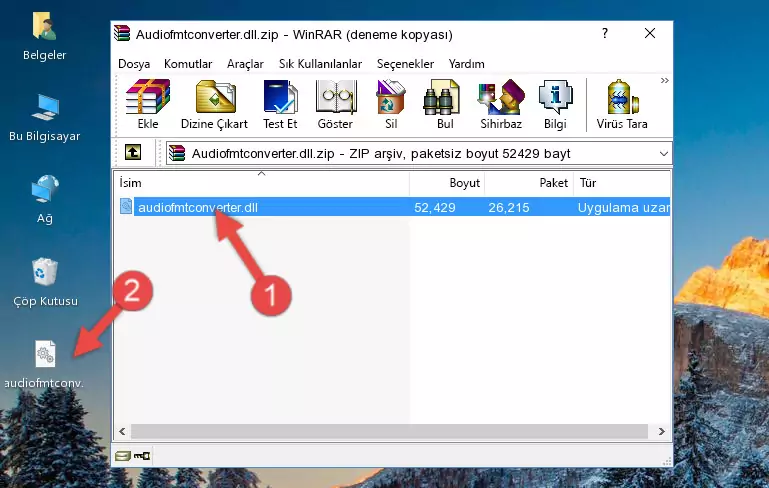Click the horizontal scrollbar left arrow
769x488 pixels.
coord(123,432)
